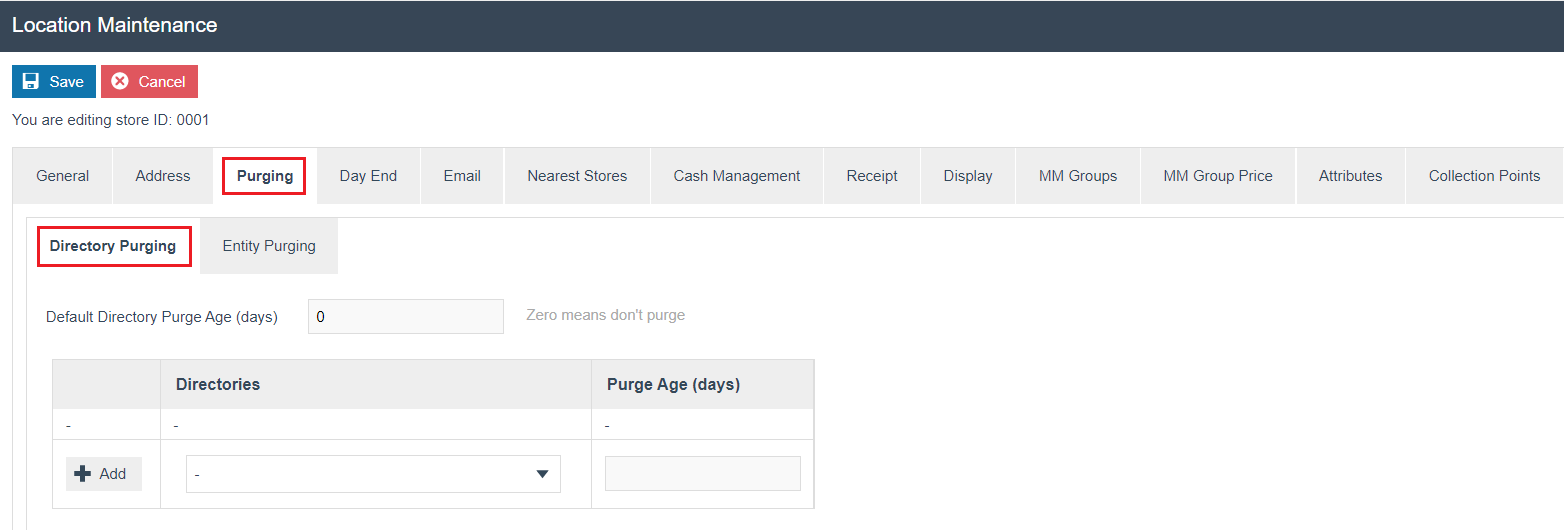
Task: Click the Cancel button
Action: 149,82
